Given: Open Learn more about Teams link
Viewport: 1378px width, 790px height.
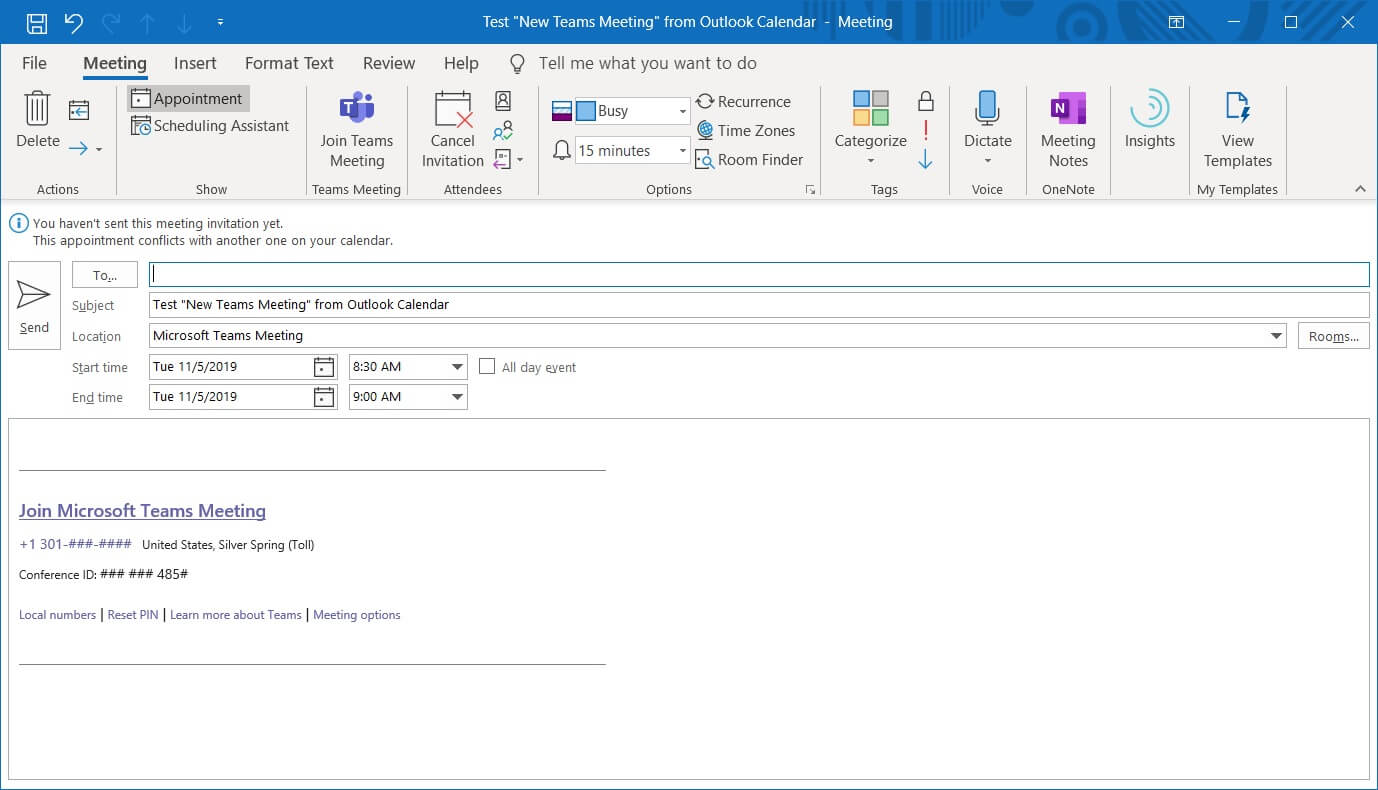Looking at the screenshot, I should point(236,615).
